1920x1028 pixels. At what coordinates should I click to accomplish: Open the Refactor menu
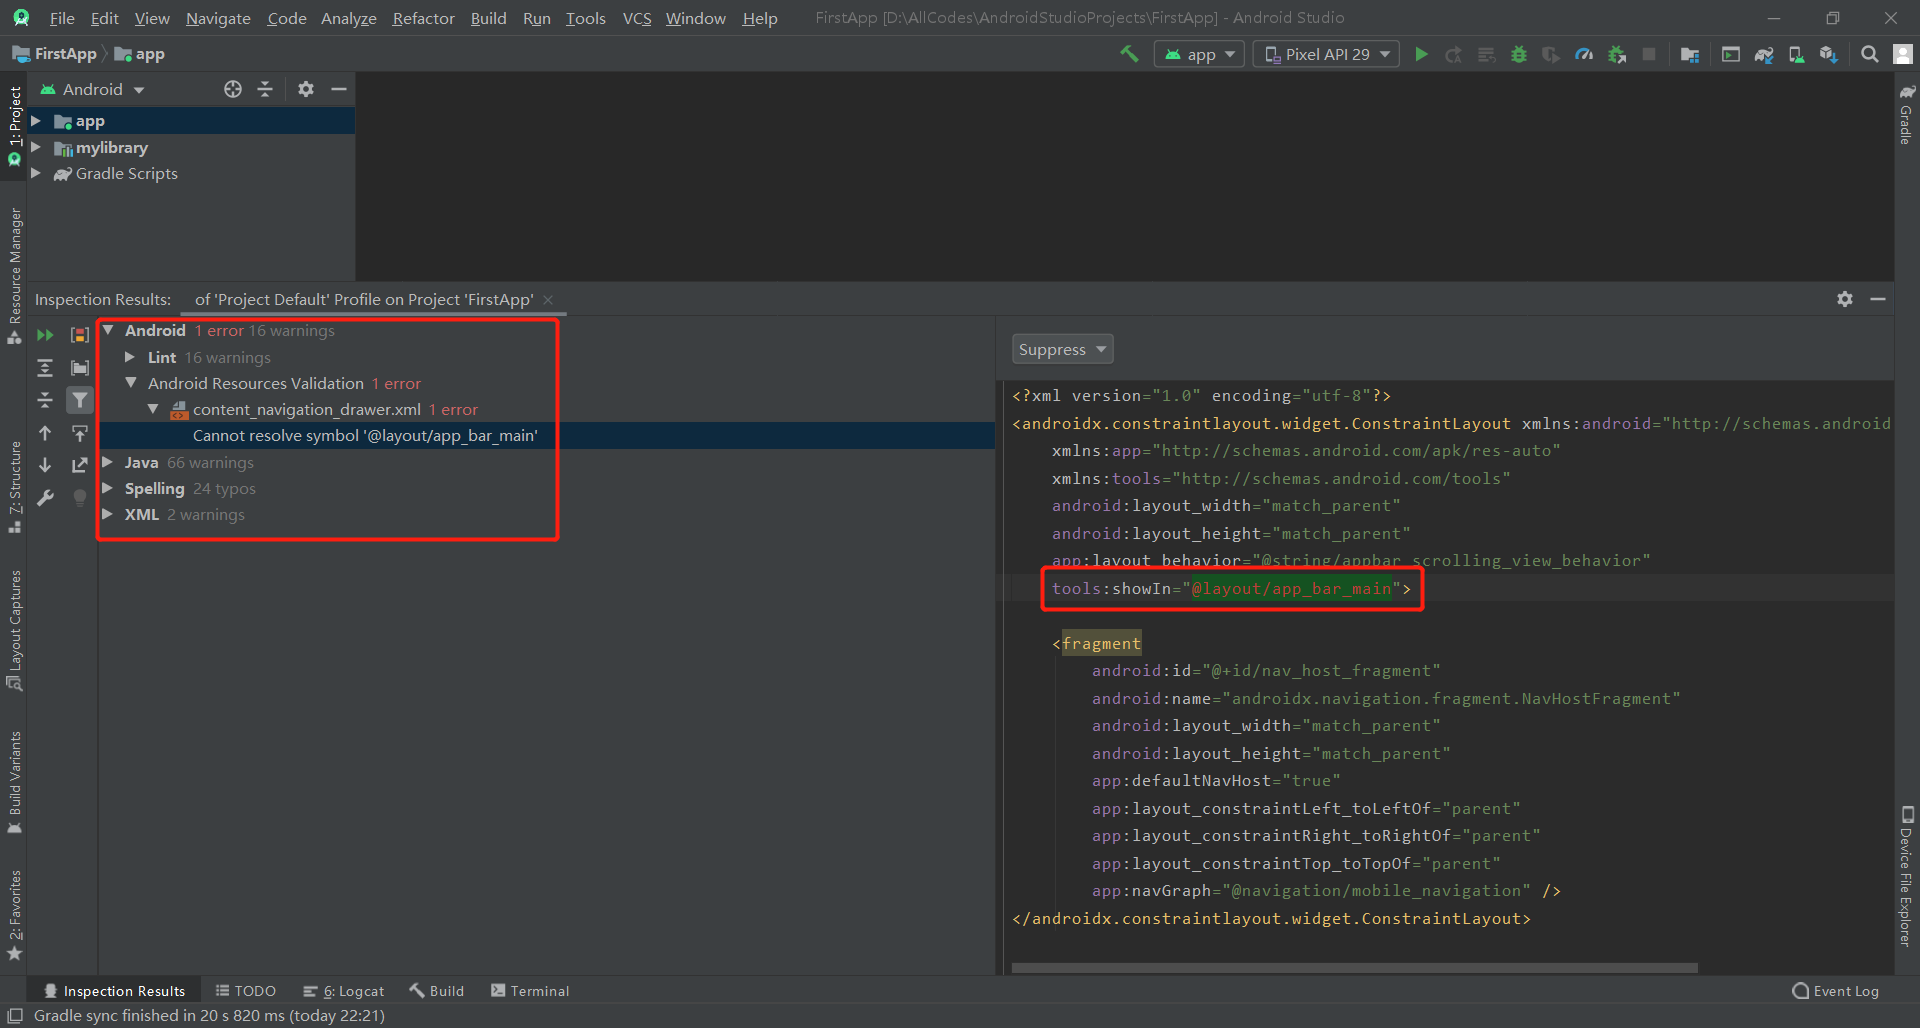pyautogui.click(x=423, y=18)
